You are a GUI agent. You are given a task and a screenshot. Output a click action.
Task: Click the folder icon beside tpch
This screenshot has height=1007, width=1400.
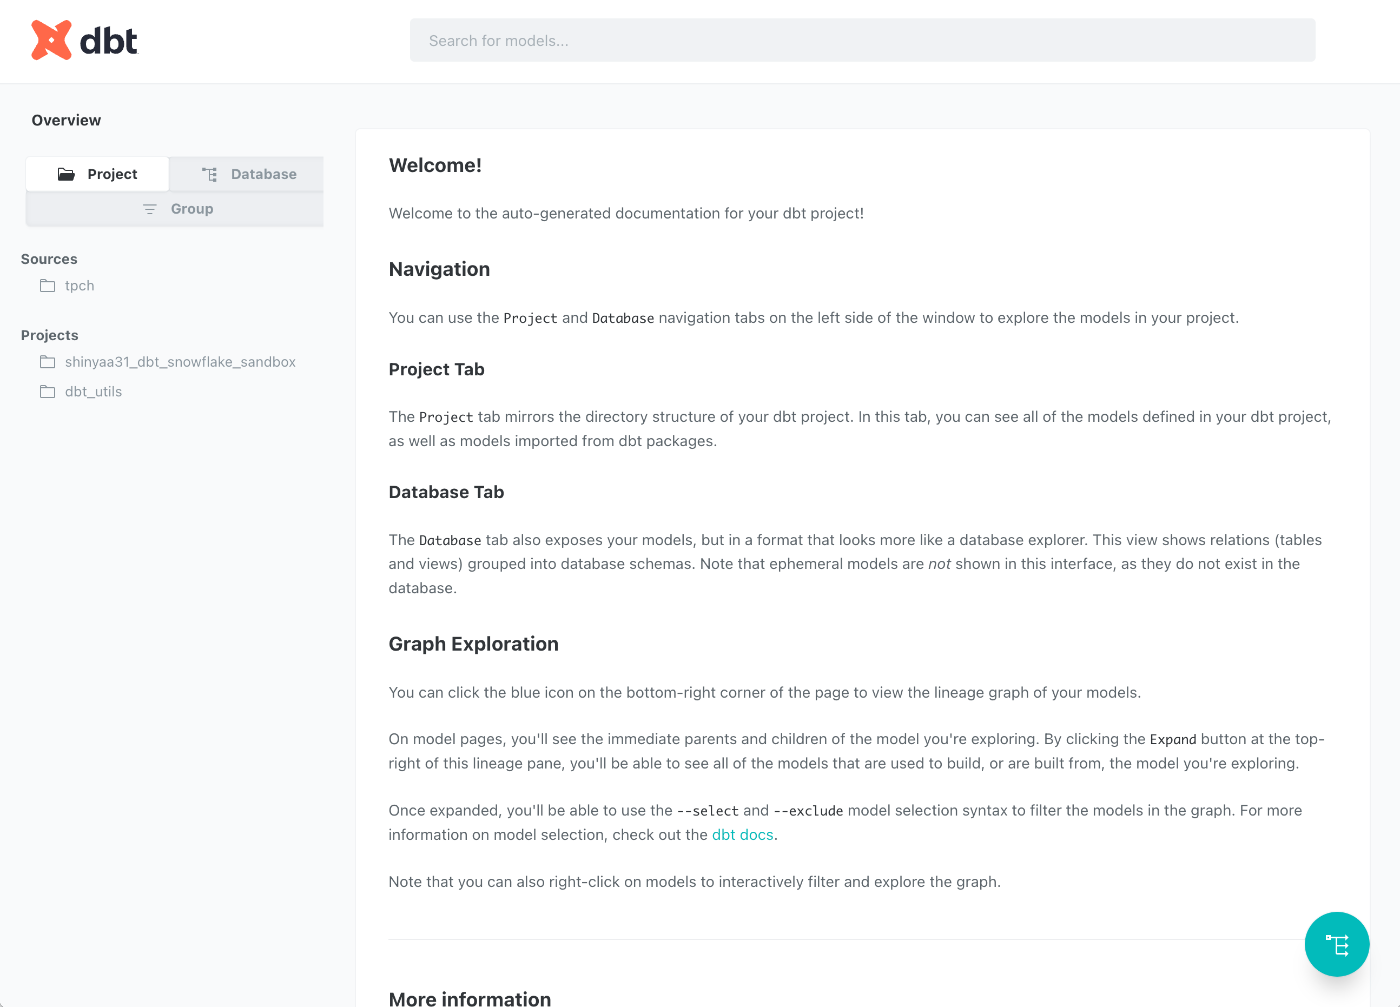[x=47, y=286]
